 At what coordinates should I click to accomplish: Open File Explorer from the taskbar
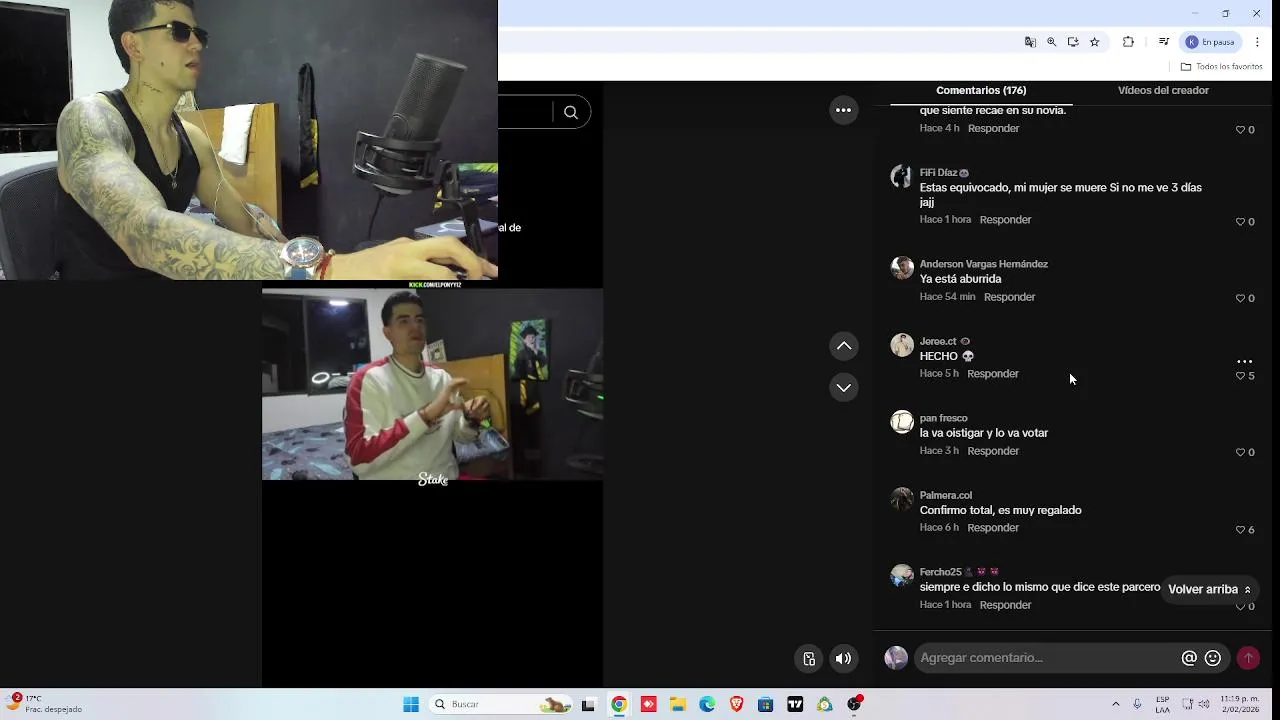pyautogui.click(x=677, y=704)
